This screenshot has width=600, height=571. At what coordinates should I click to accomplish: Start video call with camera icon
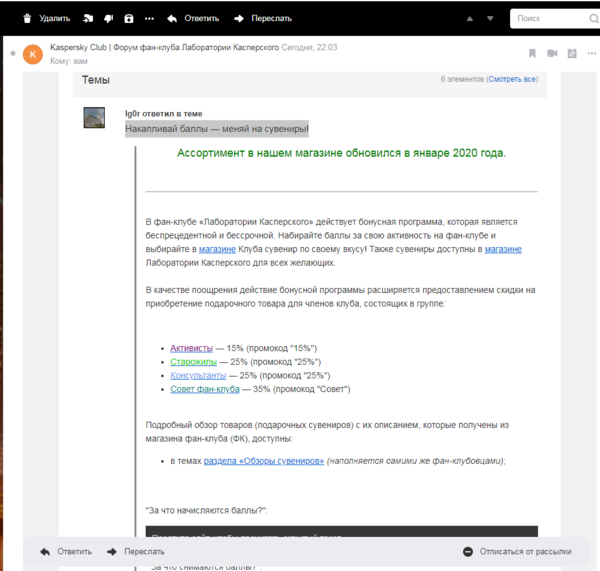point(552,53)
